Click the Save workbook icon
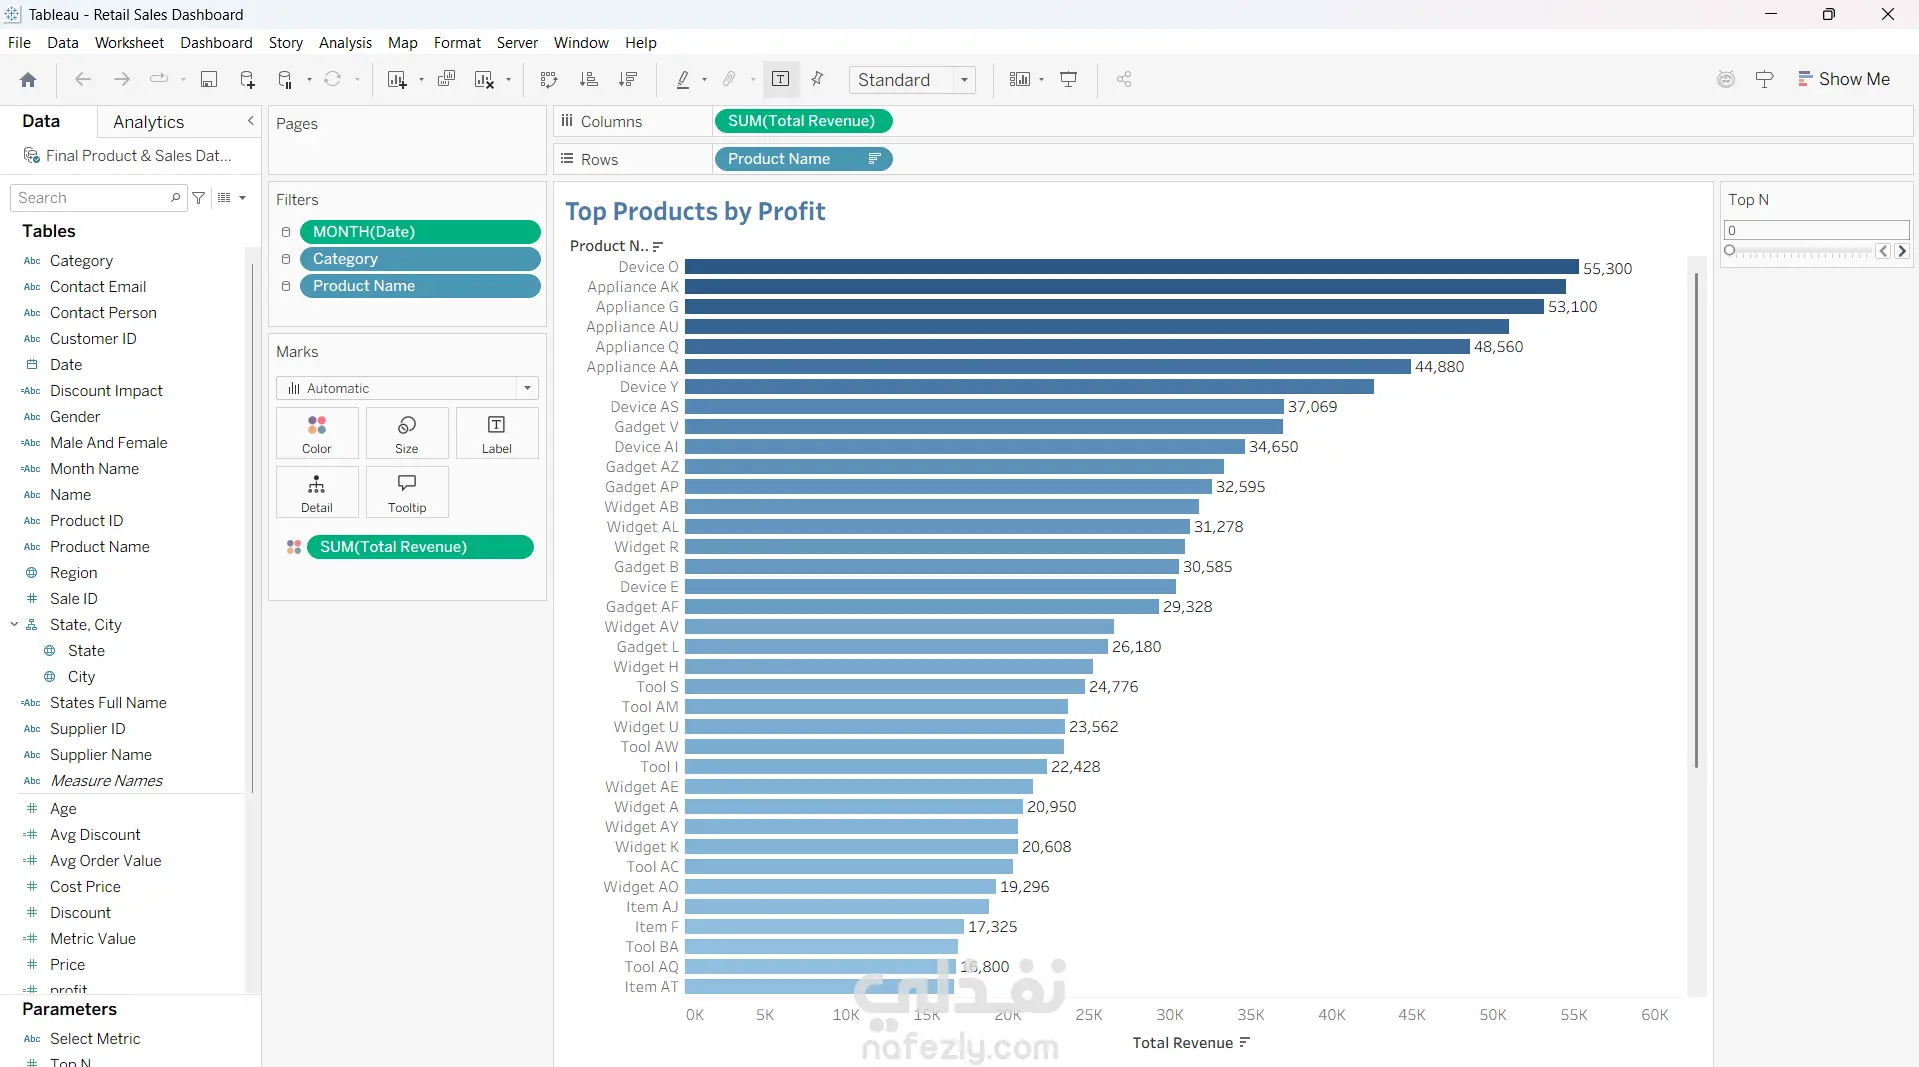 pos(209,80)
